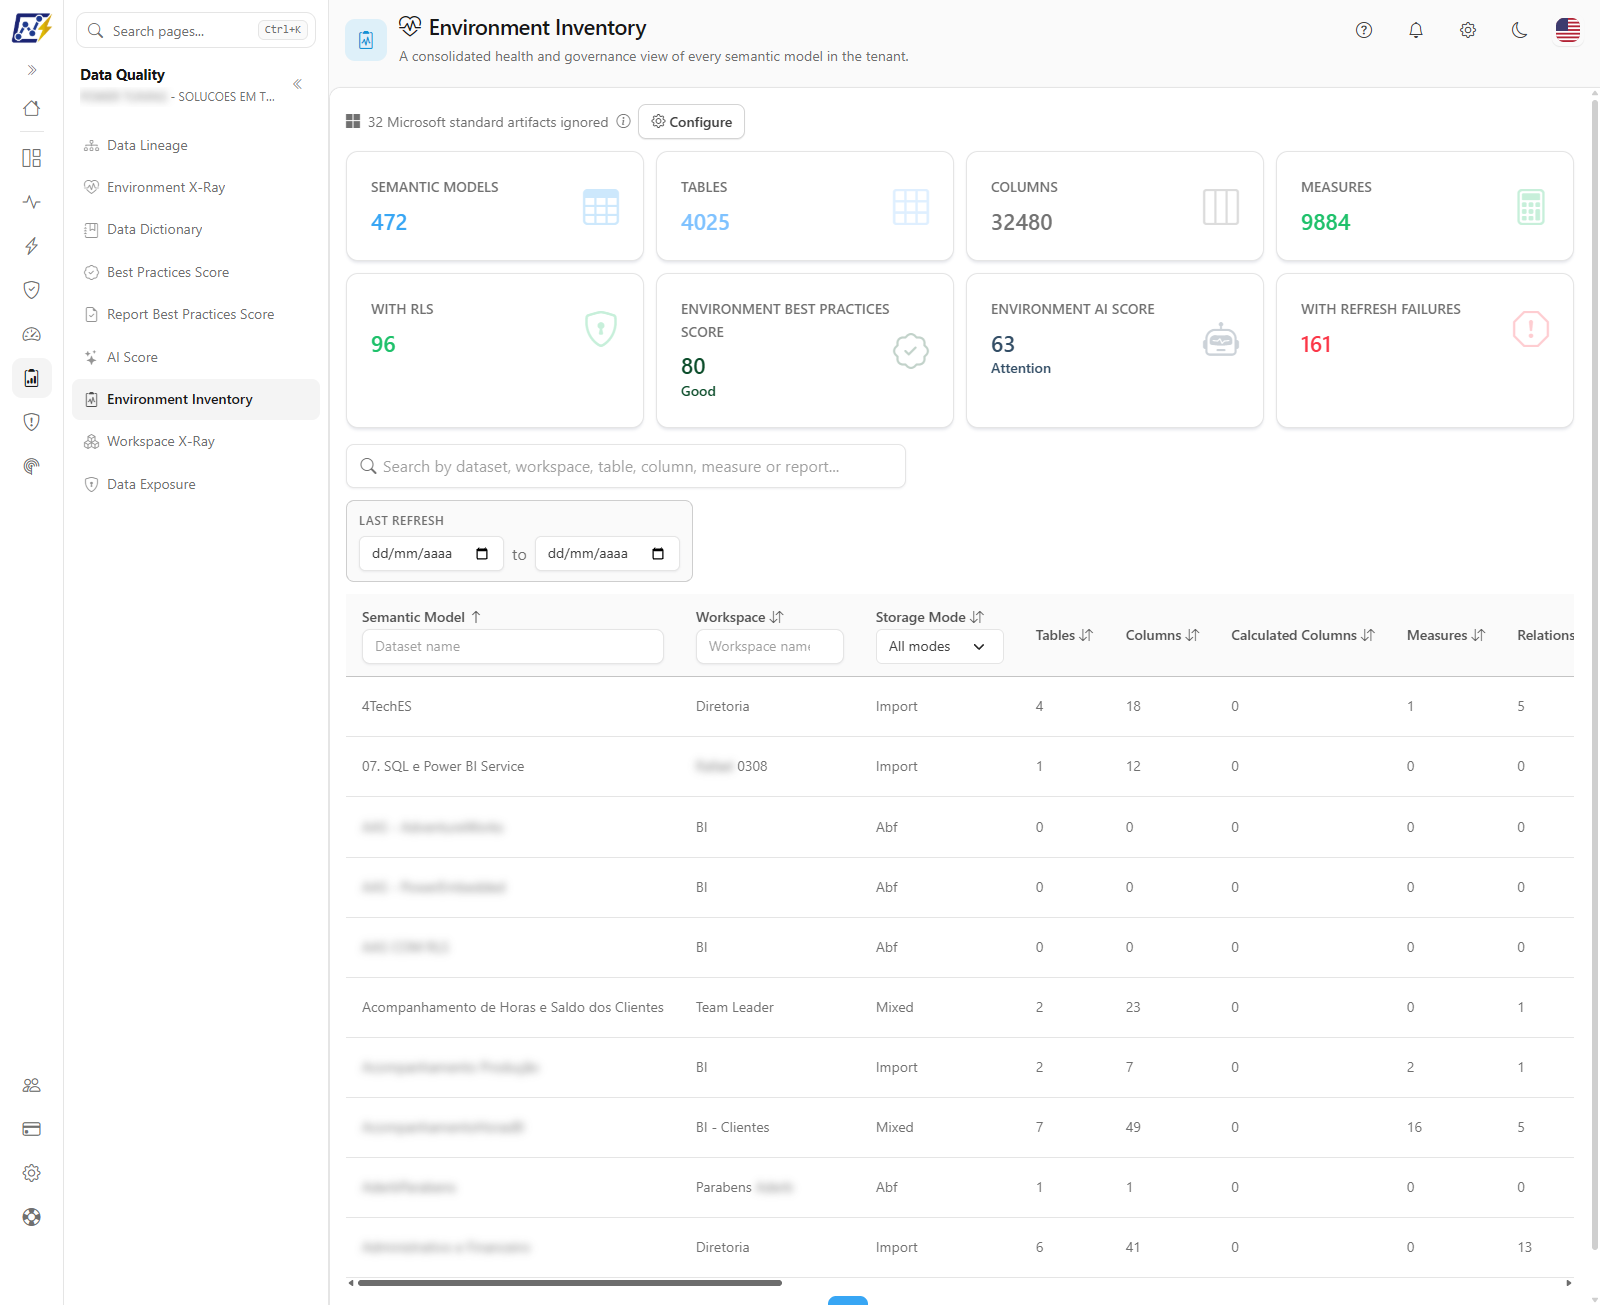Screen dimensions: 1600x1305
Task: Sort by Semantic Model column
Action: point(421,617)
